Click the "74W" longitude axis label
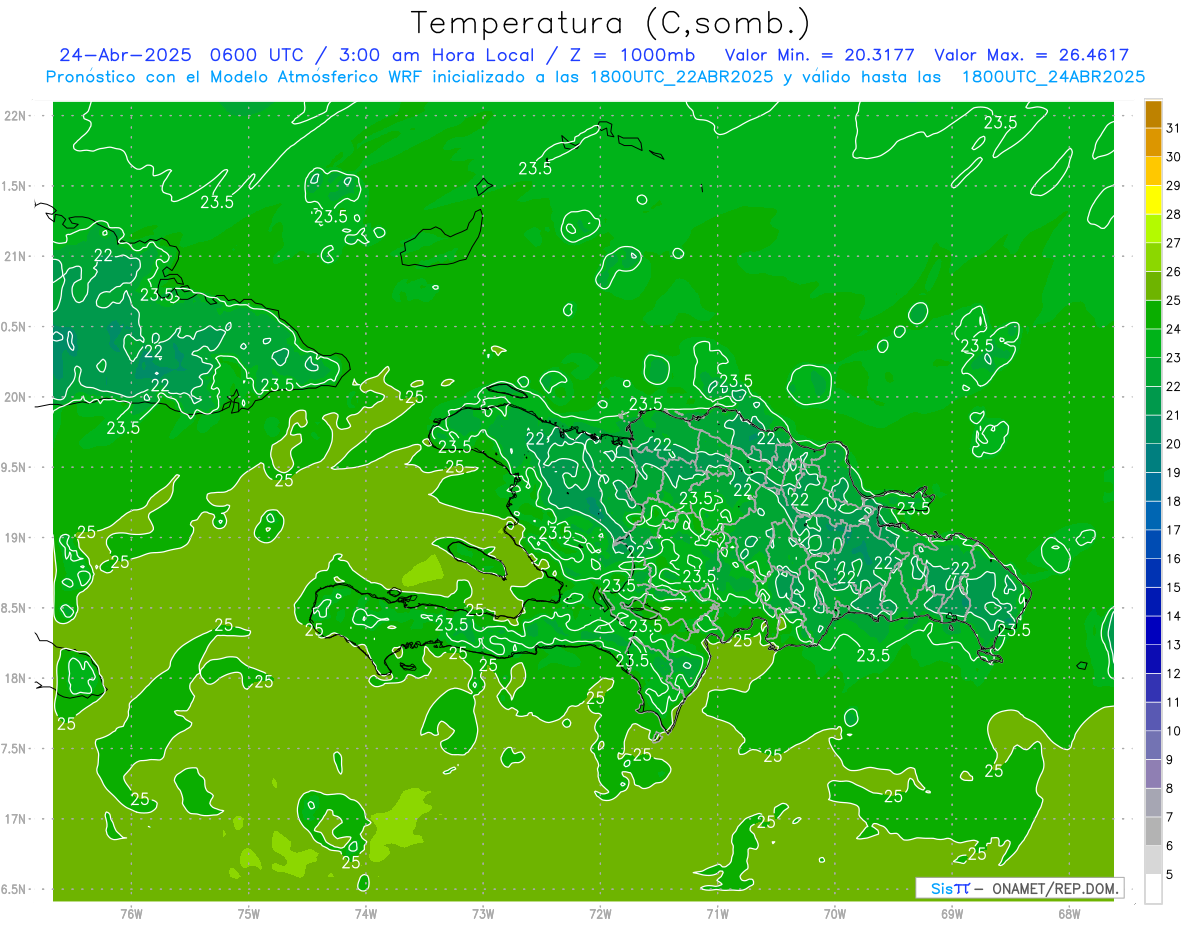1200x927 pixels. point(366,914)
